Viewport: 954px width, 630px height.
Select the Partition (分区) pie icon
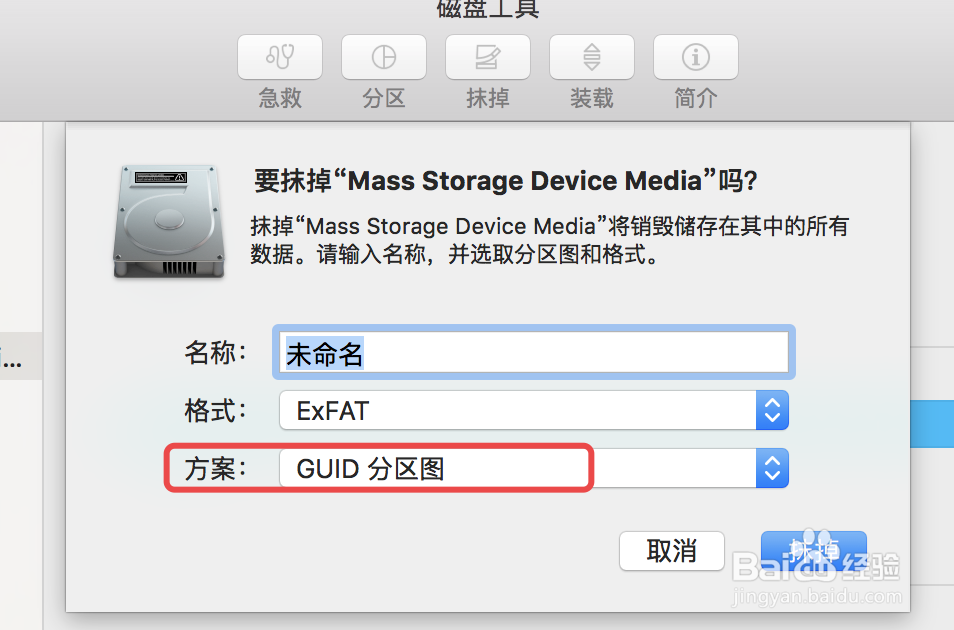[384, 57]
